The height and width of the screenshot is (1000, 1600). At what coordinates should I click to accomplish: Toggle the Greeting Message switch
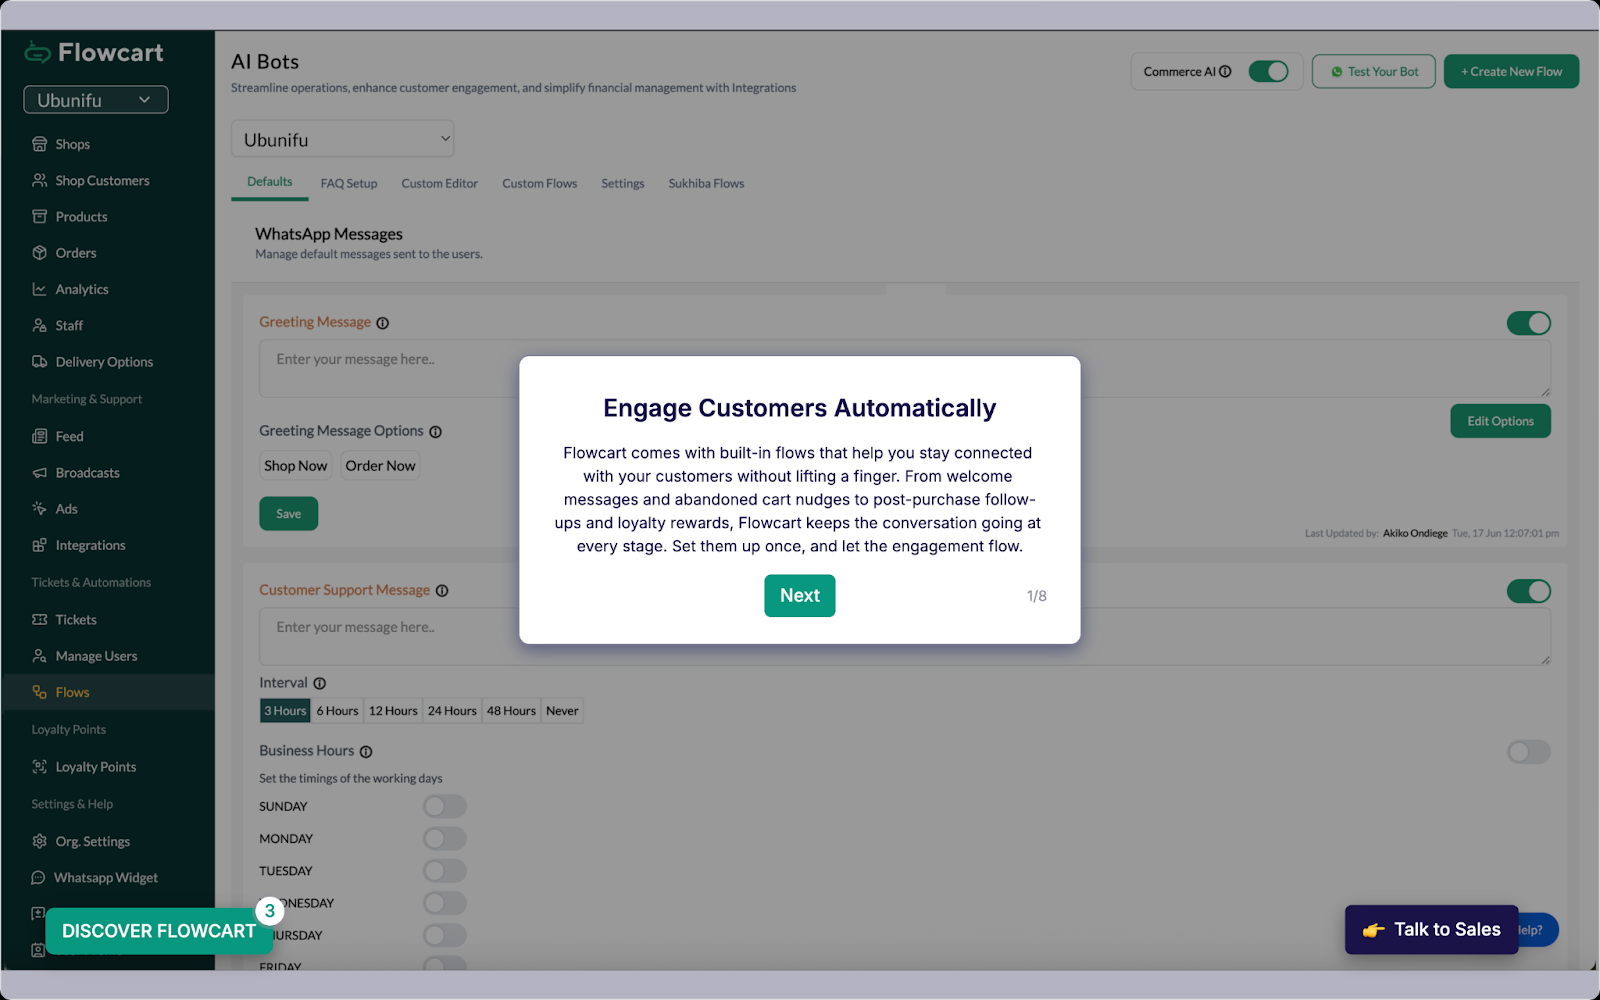click(x=1529, y=323)
